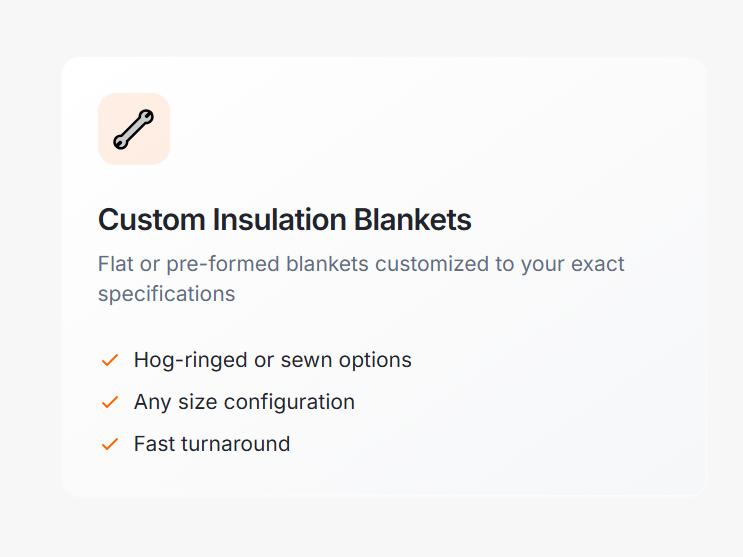743x557 pixels.
Task: Select the Custom Insulation Blankets heading
Action: point(285,220)
